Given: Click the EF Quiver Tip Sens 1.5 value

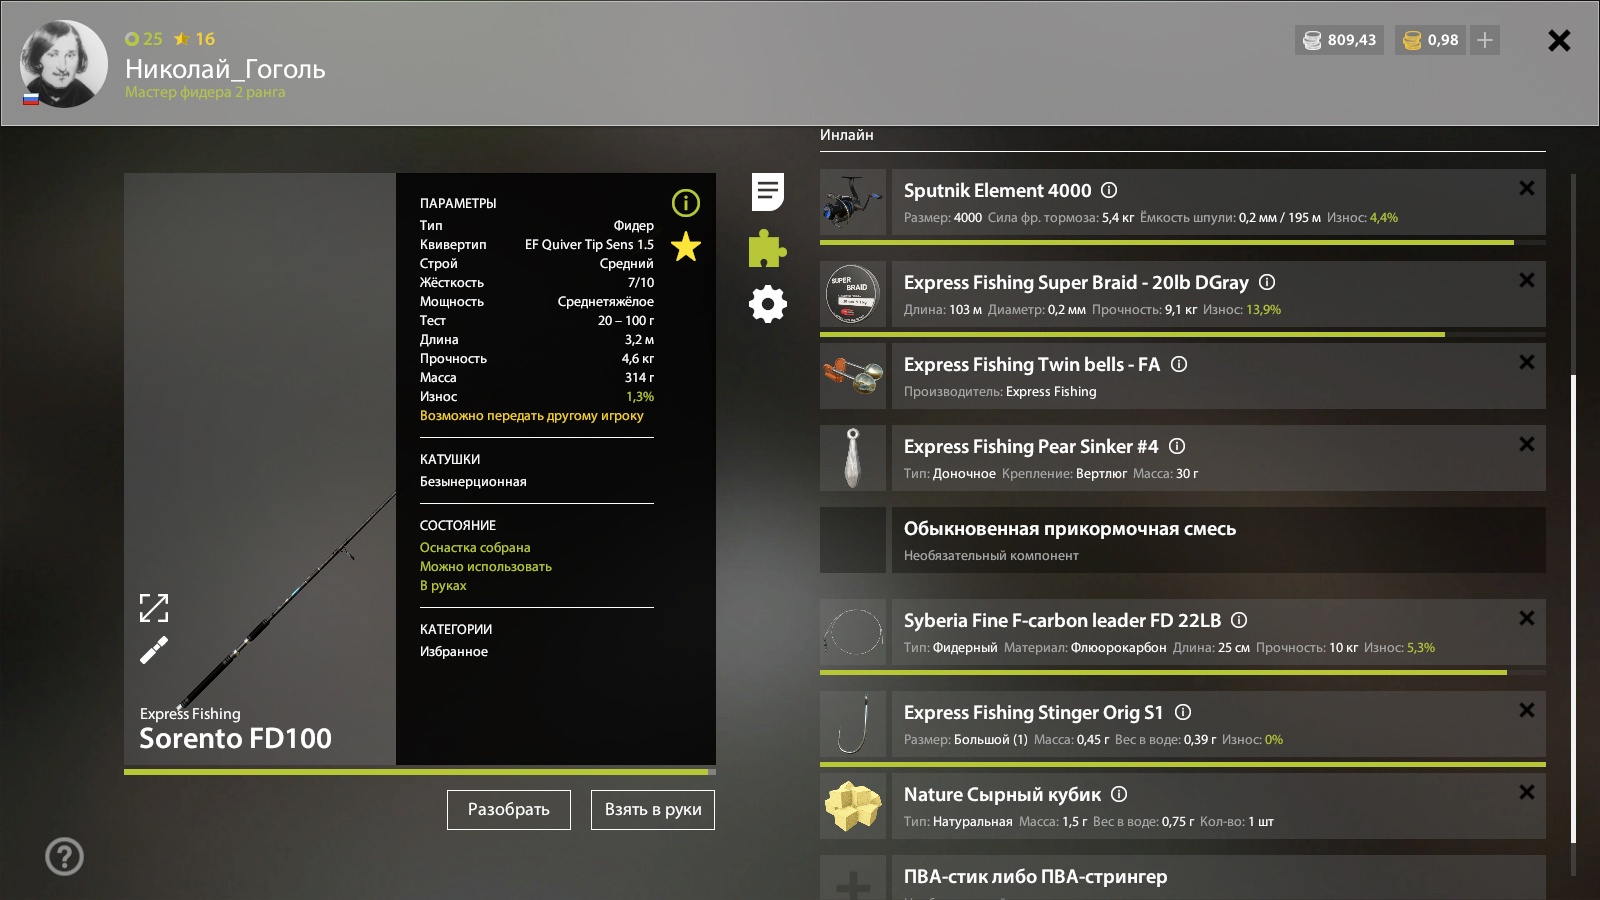Looking at the screenshot, I should click(x=589, y=245).
